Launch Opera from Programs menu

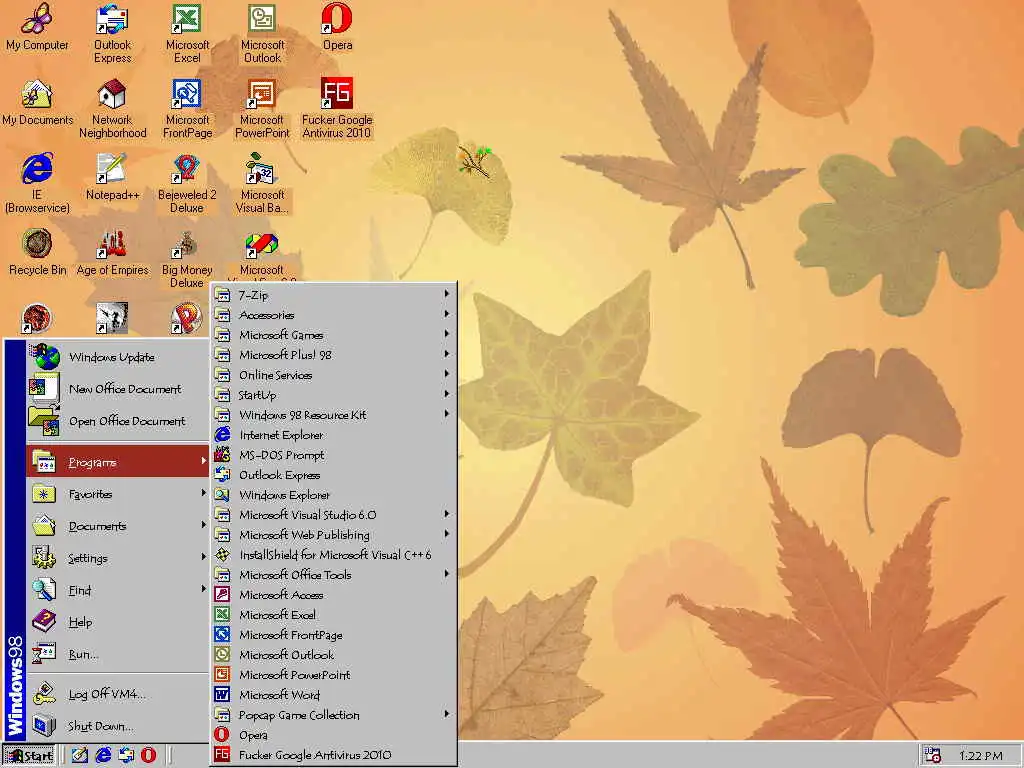(333, 735)
